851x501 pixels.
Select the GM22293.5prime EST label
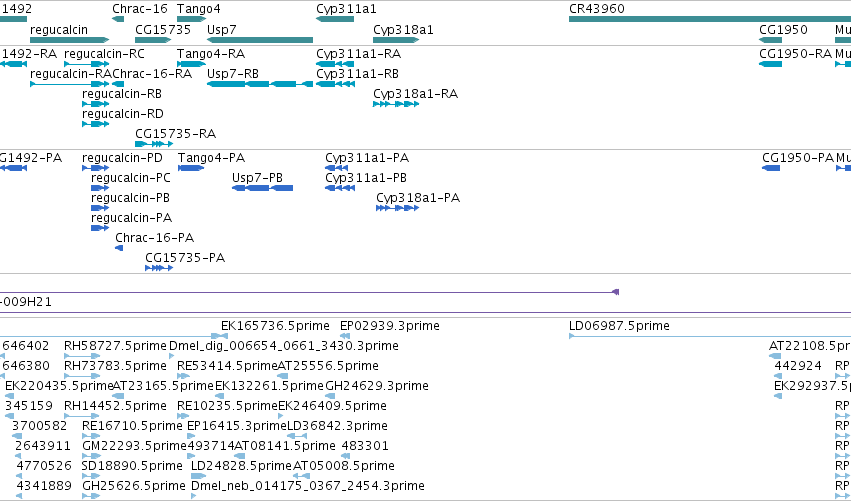click(135, 446)
